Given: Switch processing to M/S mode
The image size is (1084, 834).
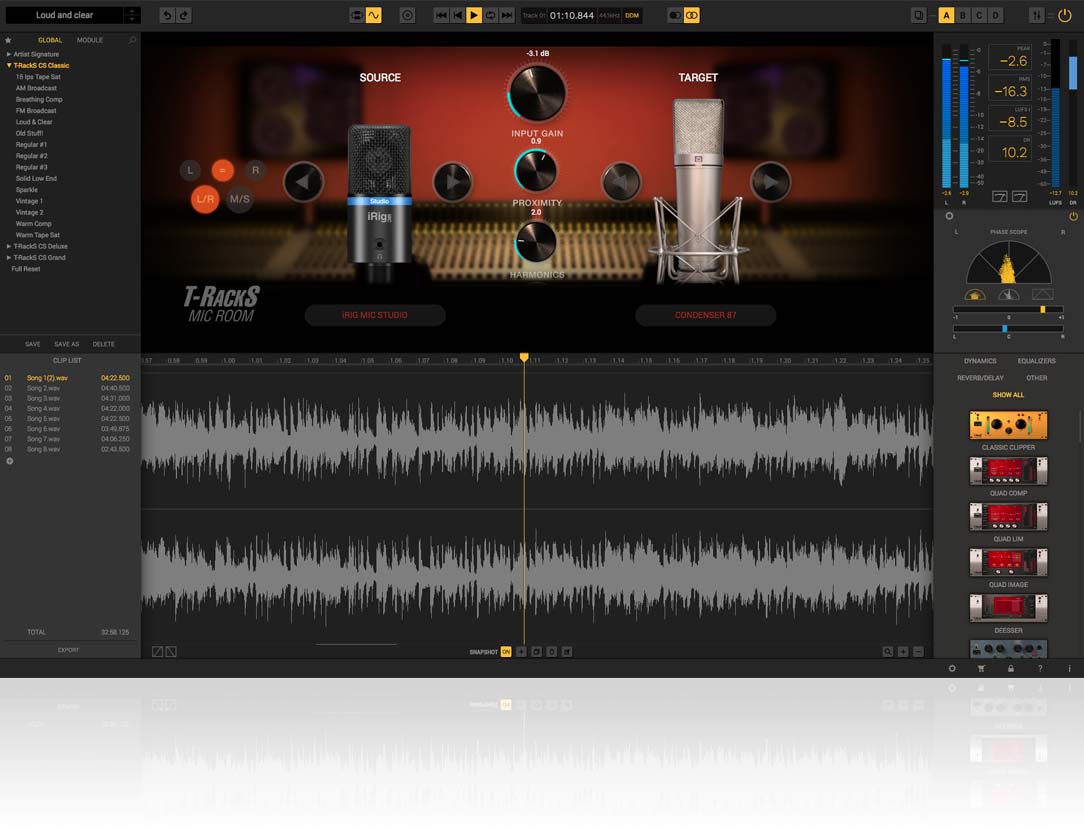Looking at the screenshot, I should coord(240,199).
